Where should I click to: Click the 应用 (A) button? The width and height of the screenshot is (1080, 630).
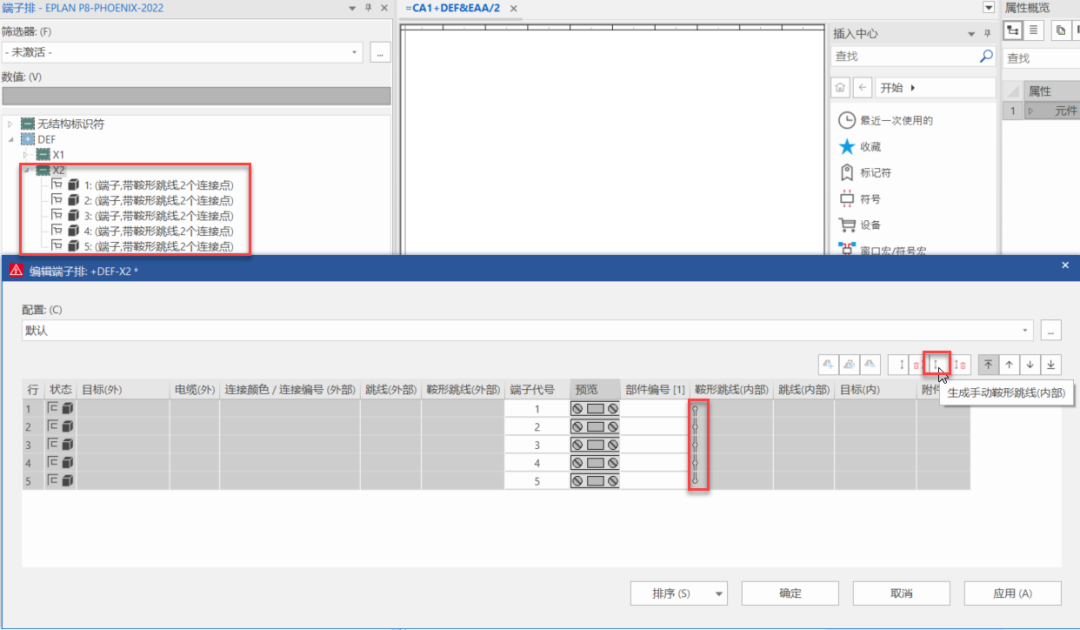click(x=1012, y=593)
